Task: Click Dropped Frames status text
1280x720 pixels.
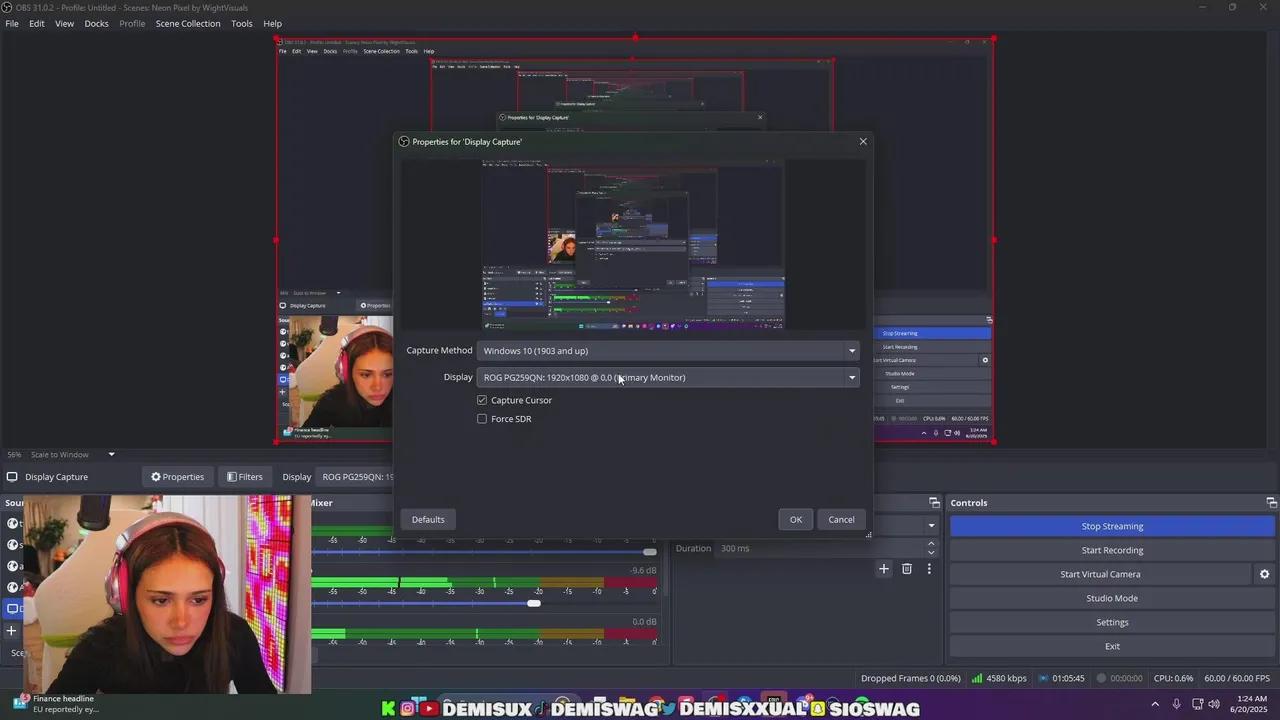Action: 910,678
